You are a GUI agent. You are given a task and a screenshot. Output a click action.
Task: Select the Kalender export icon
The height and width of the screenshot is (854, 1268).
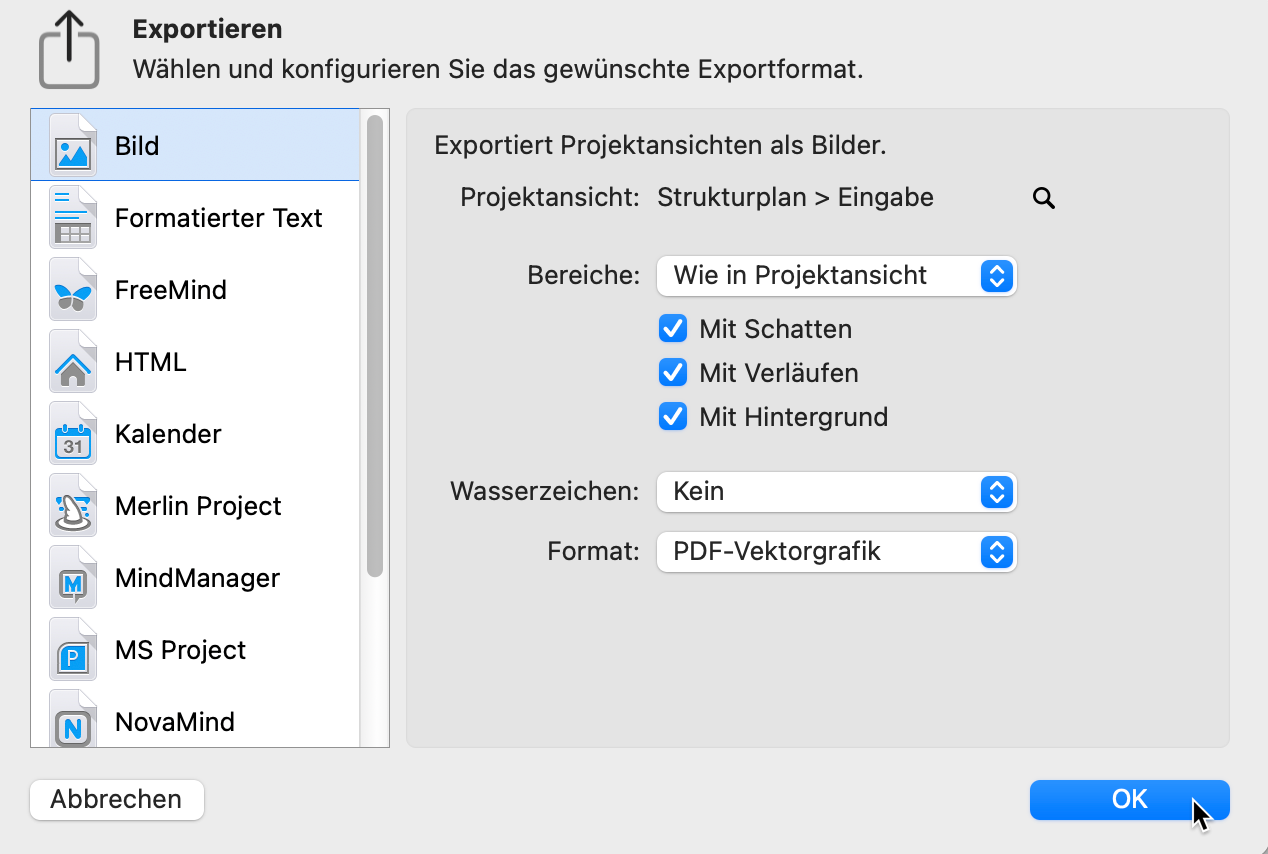[x=72, y=433]
